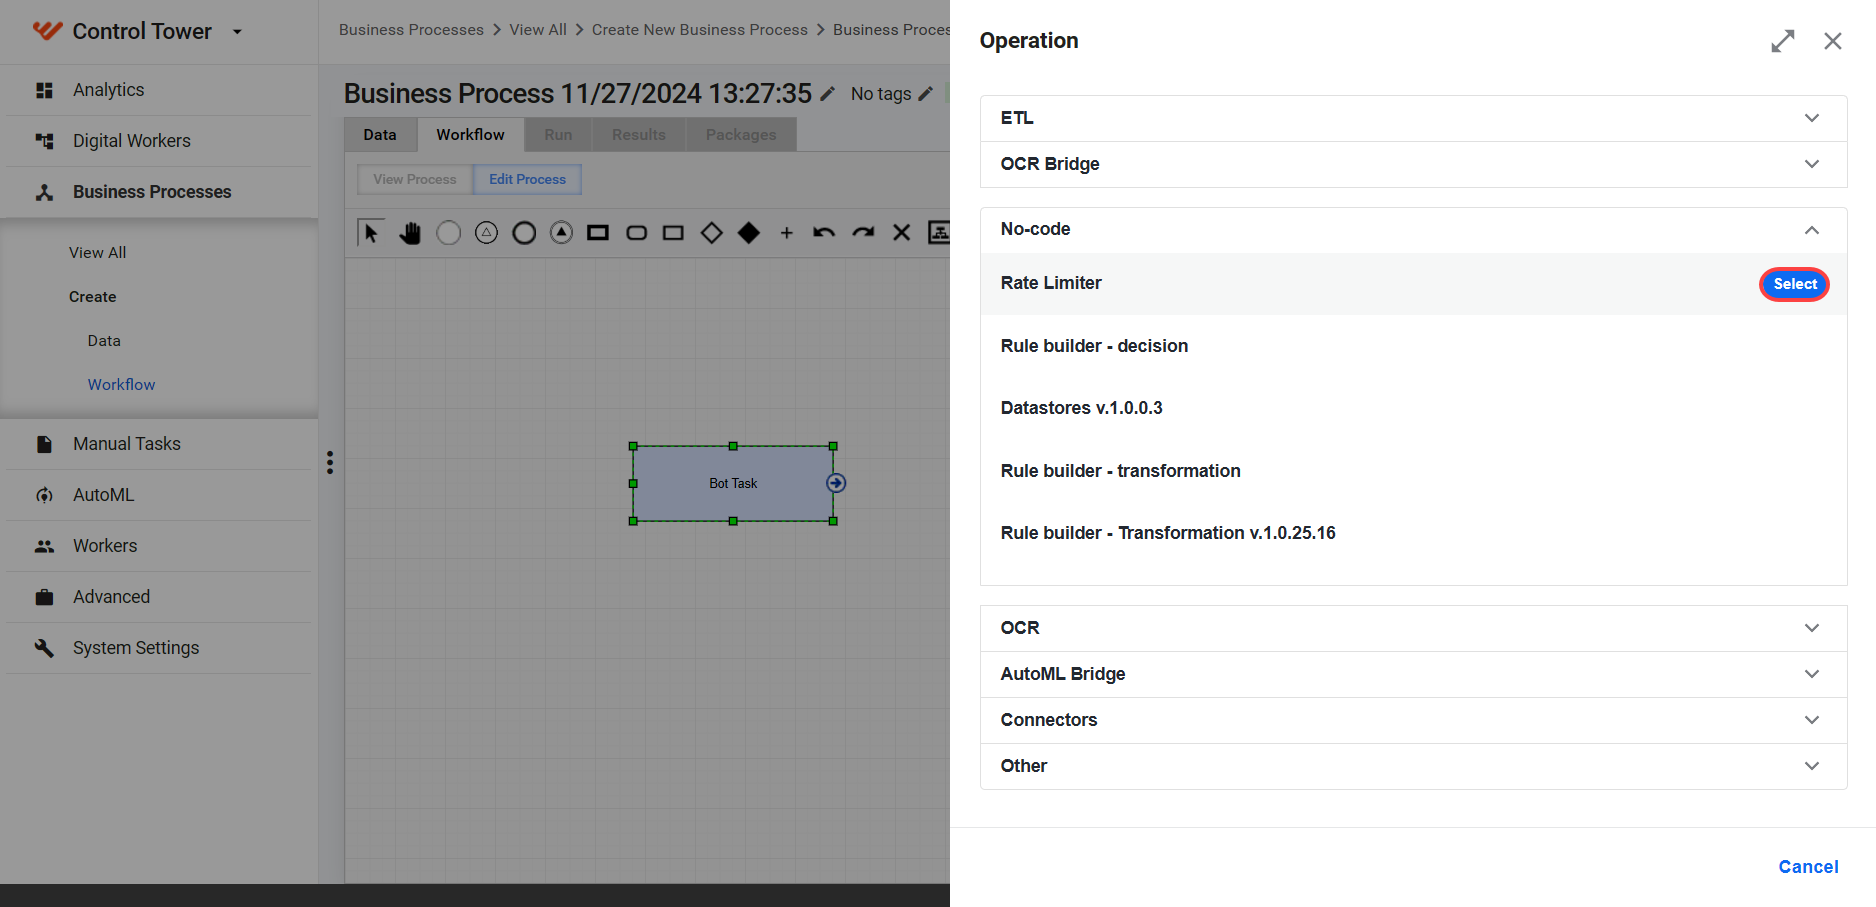Click the sidebar three-dot resize handle
This screenshot has width=1876, height=907.
[x=329, y=462]
